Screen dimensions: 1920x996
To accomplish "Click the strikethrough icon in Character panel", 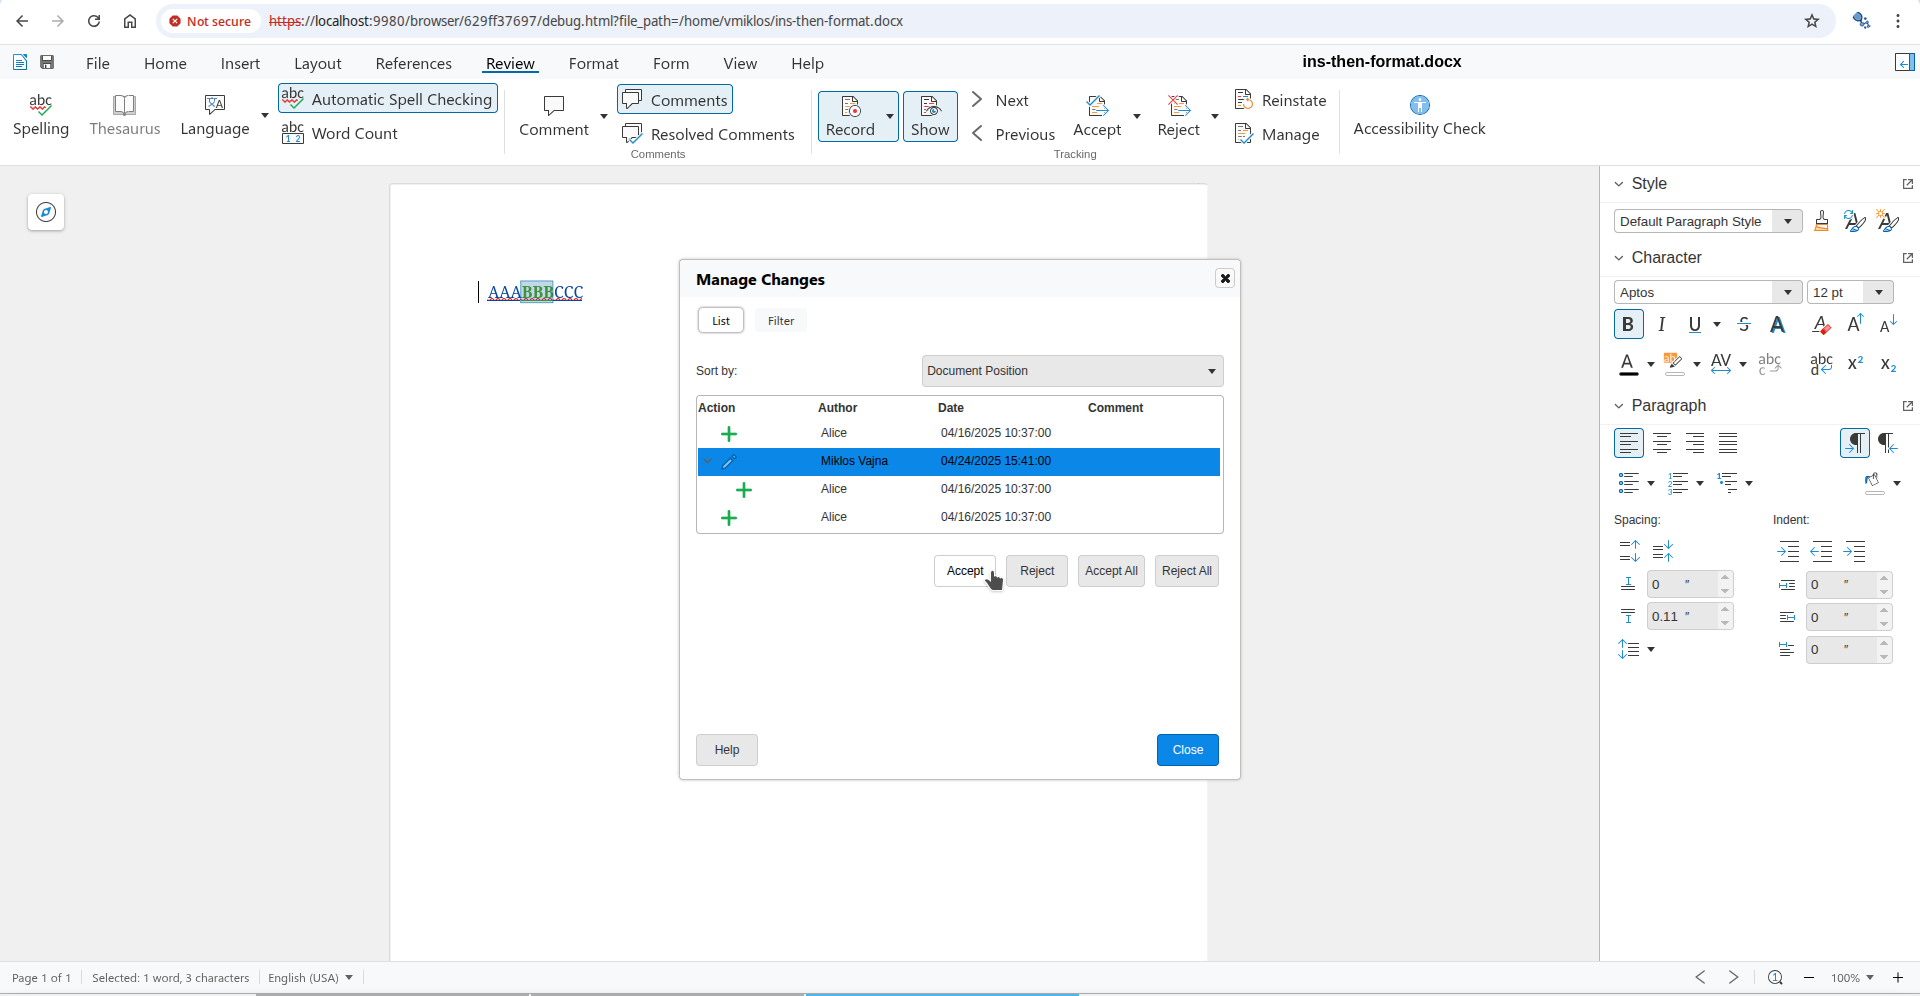I will [1744, 324].
